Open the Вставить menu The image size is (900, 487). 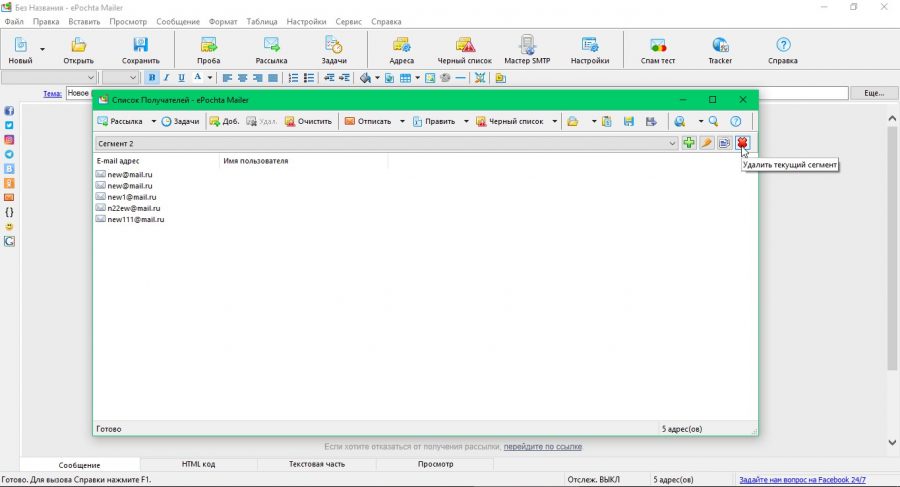click(x=84, y=21)
